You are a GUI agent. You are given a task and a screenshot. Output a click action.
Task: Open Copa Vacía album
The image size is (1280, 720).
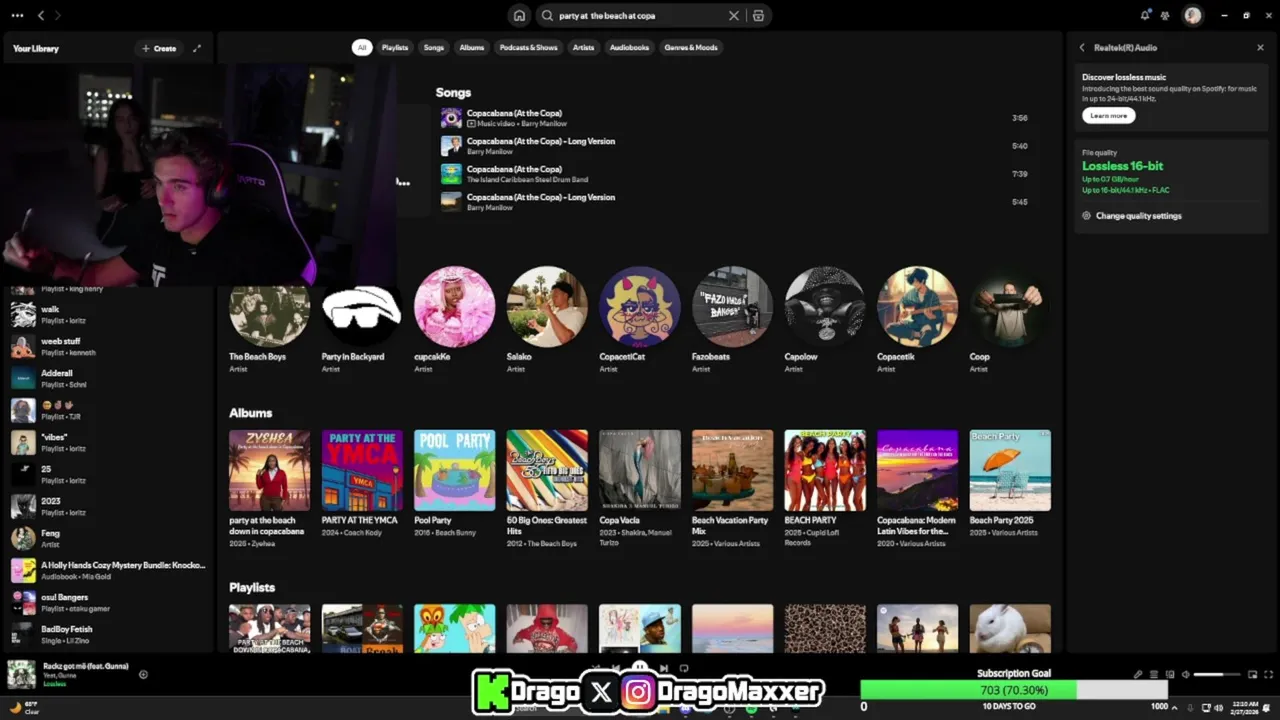640,488
